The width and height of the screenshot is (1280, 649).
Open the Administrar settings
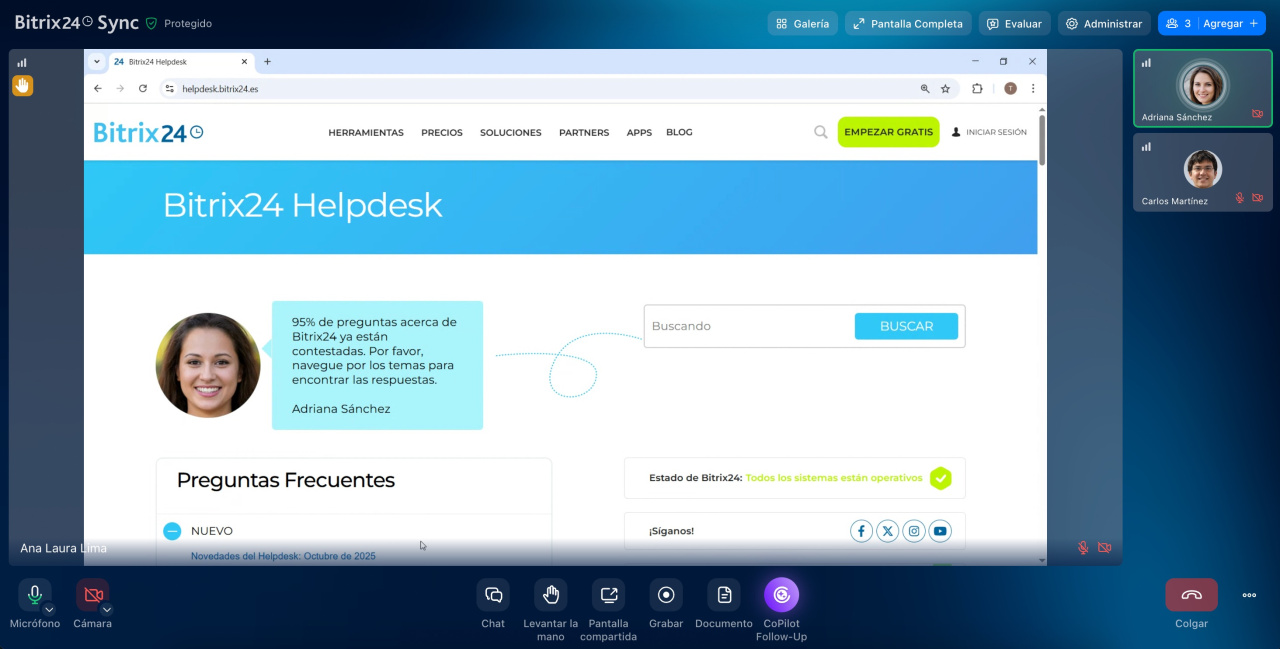[x=1103, y=23]
